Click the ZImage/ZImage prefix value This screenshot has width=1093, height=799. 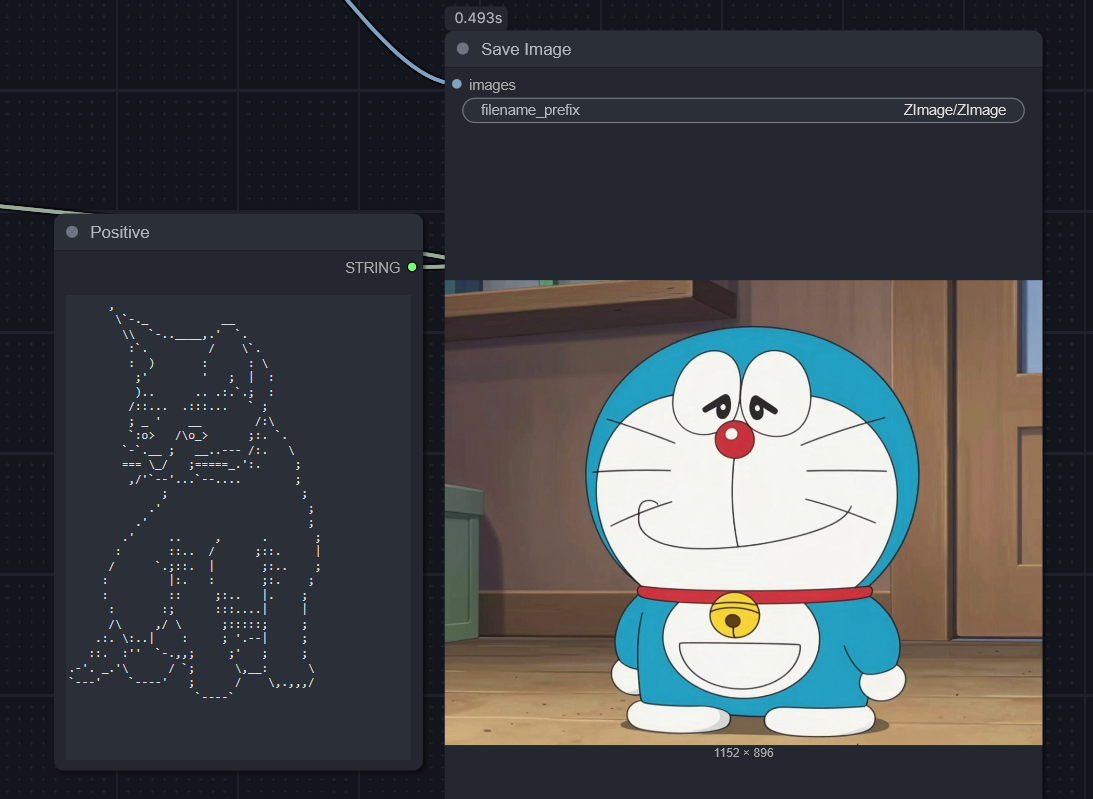click(954, 110)
